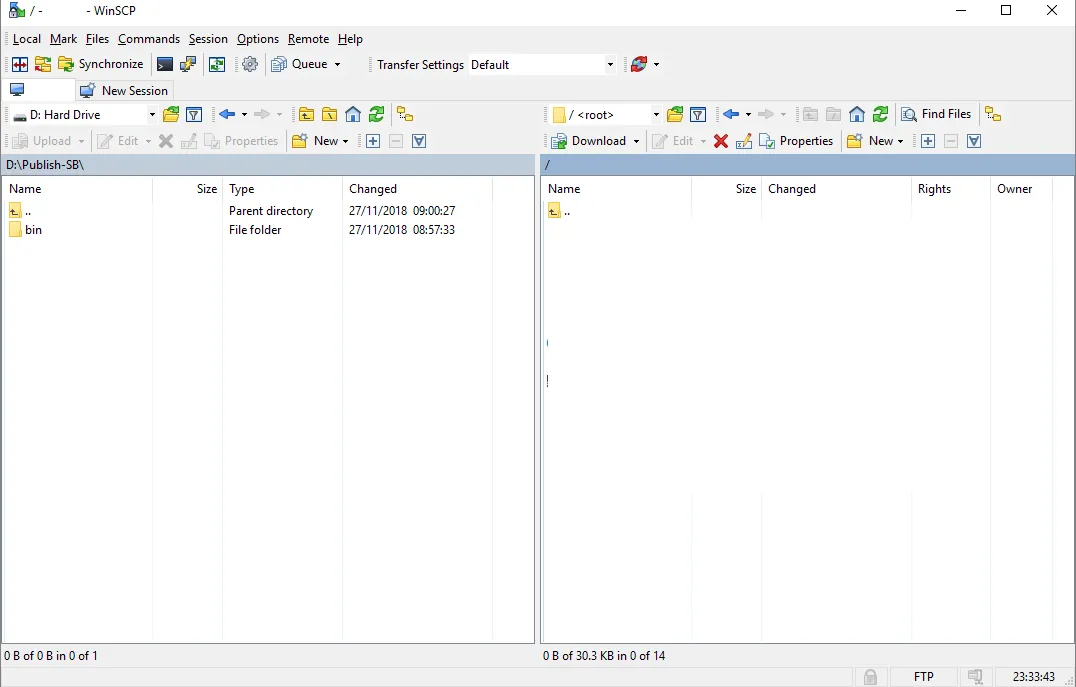Go to remote home directory icon
Viewport: 1076px width, 687px height.
pyautogui.click(x=856, y=115)
